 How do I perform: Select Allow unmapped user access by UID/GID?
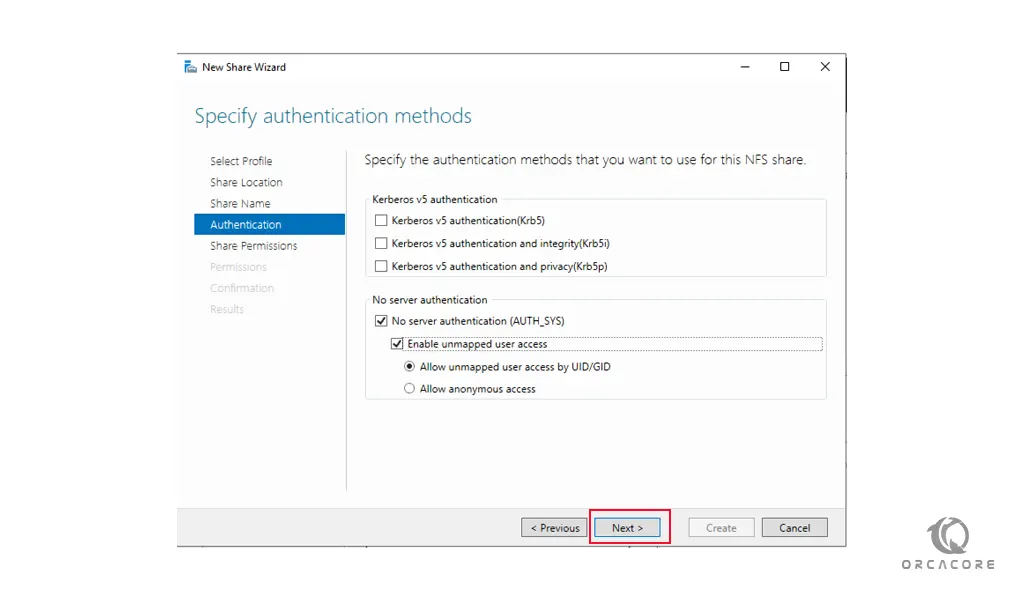point(409,367)
